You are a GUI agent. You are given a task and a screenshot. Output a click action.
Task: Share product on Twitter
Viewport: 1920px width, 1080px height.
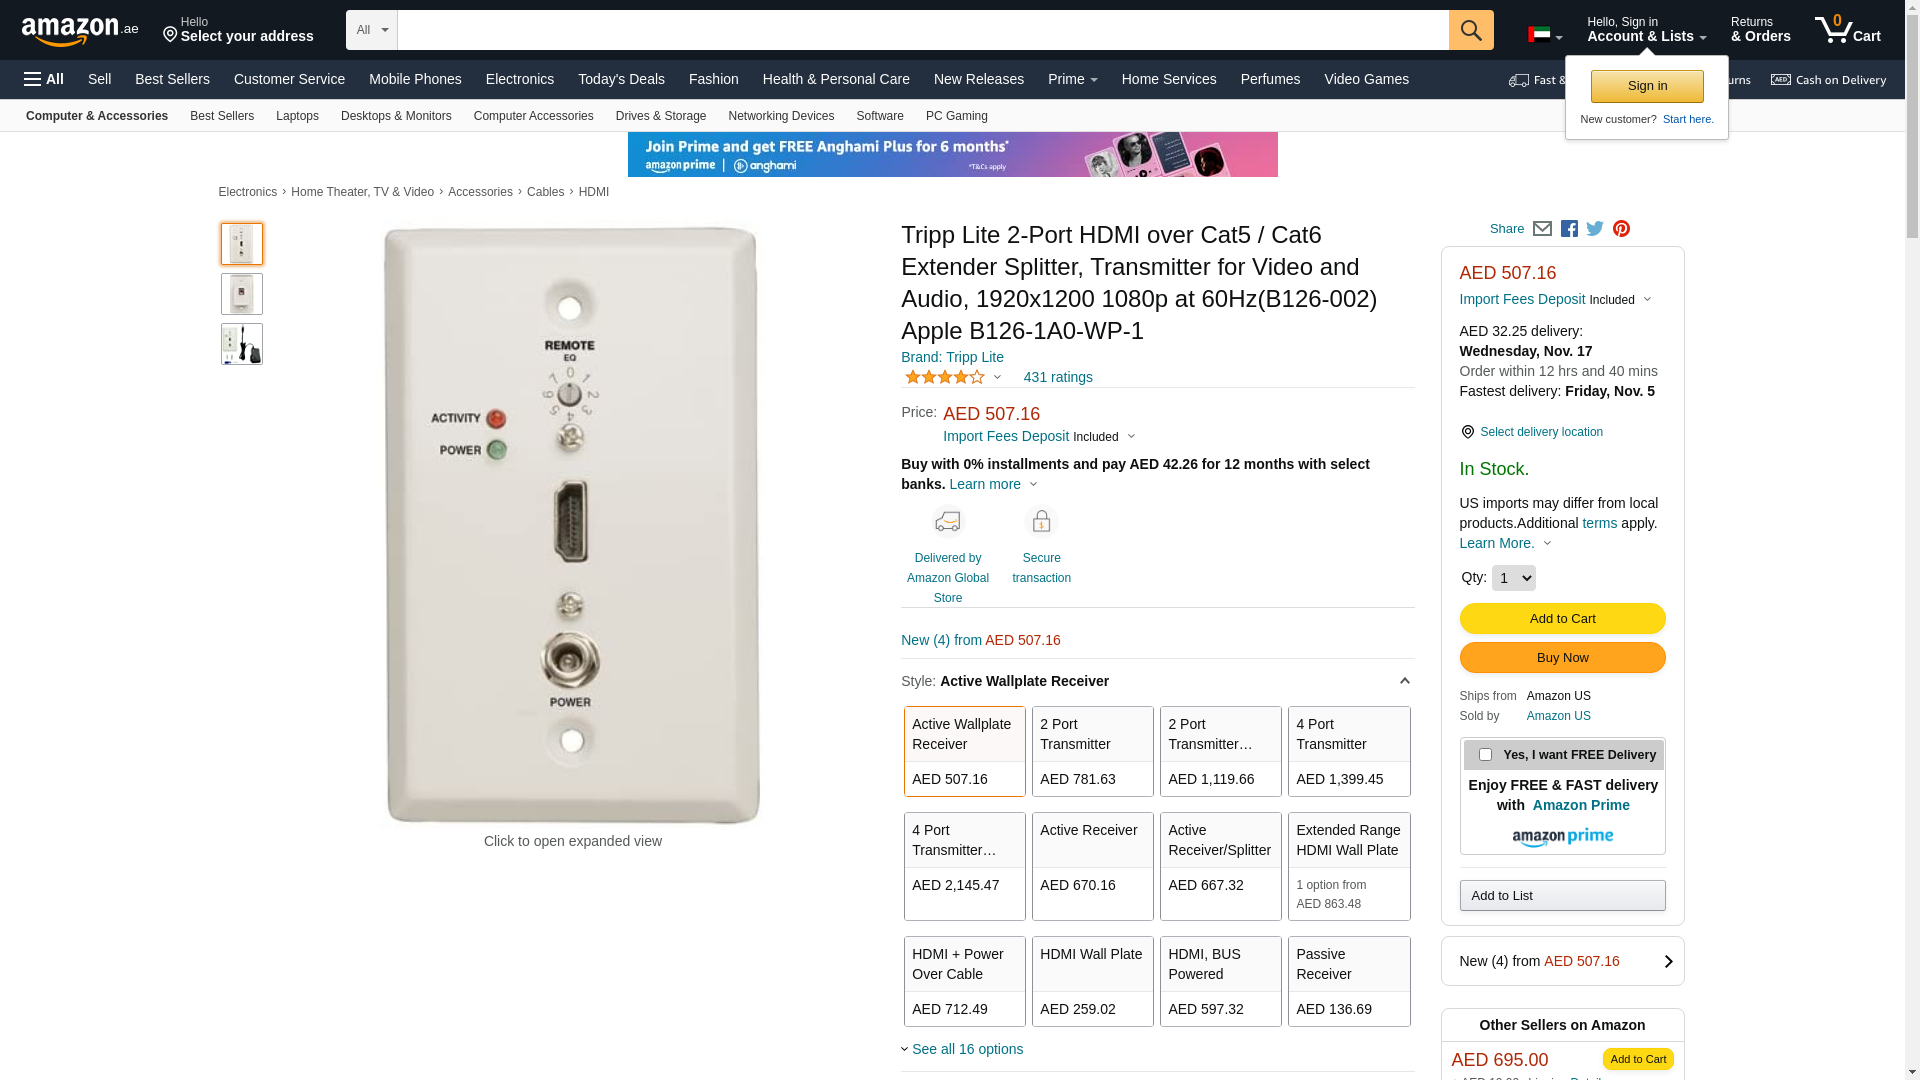(x=1595, y=229)
